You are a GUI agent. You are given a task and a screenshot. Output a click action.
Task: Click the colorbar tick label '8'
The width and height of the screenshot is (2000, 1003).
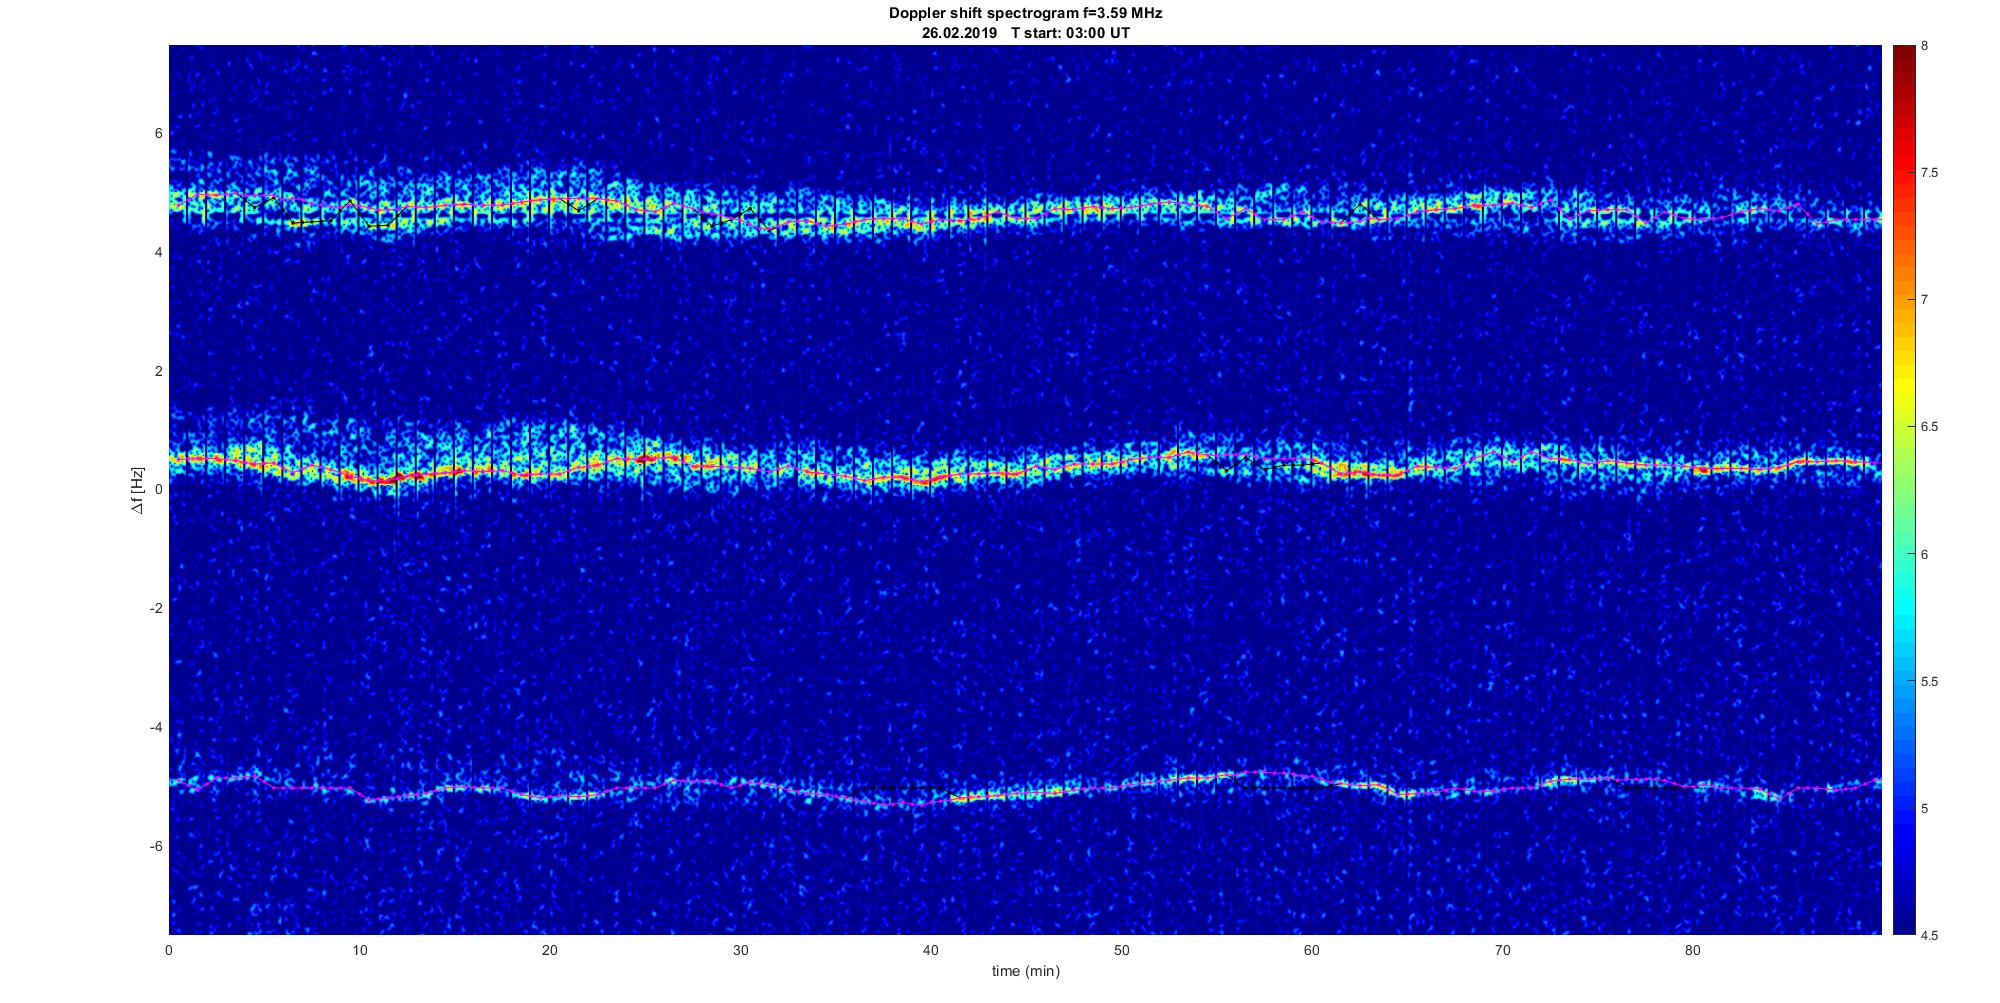point(1925,46)
